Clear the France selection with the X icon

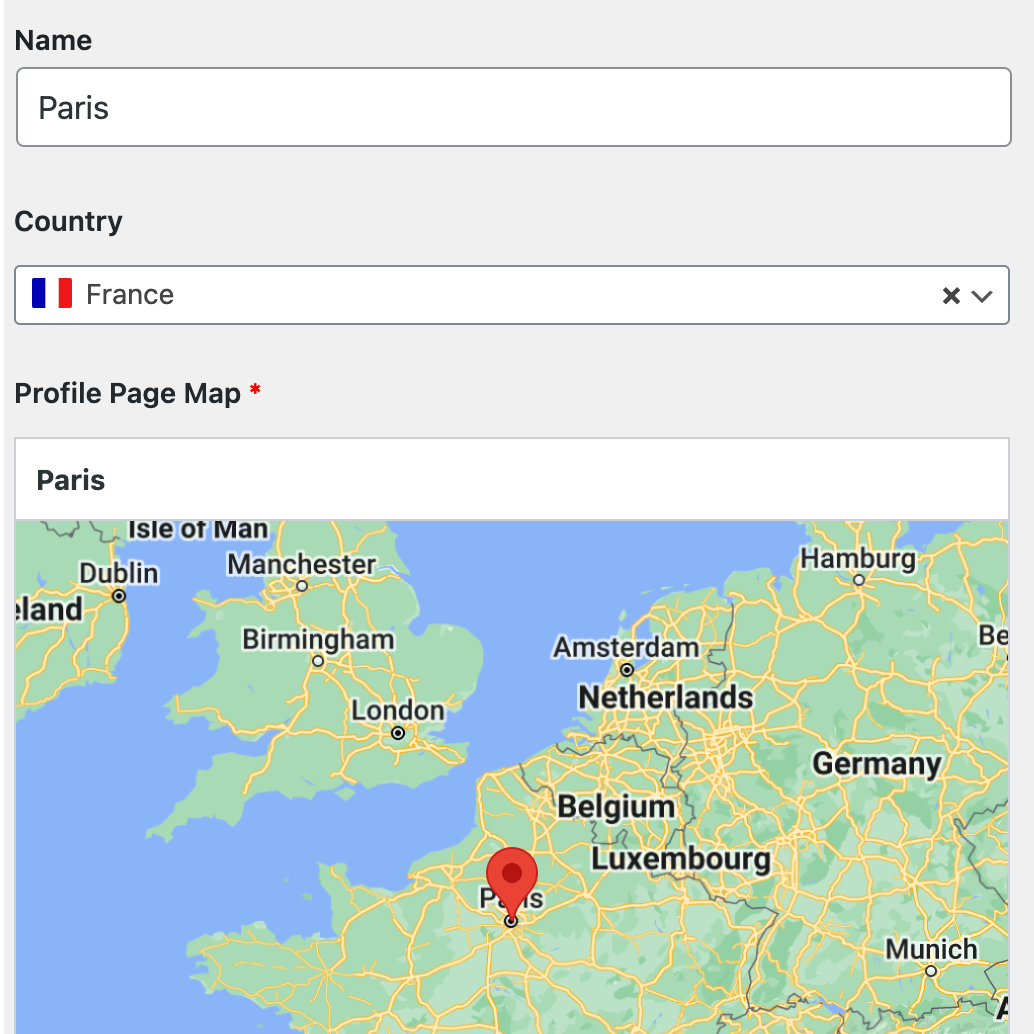[x=951, y=295]
